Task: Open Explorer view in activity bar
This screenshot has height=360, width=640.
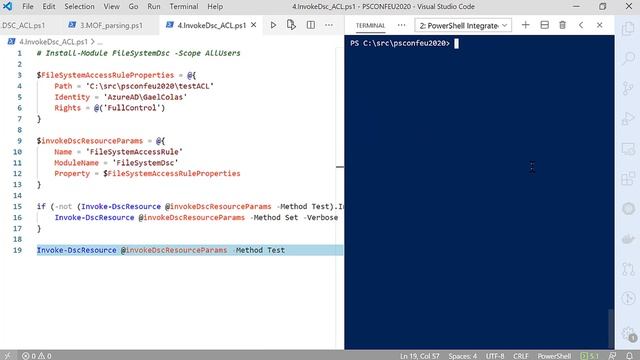Action: point(628,29)
